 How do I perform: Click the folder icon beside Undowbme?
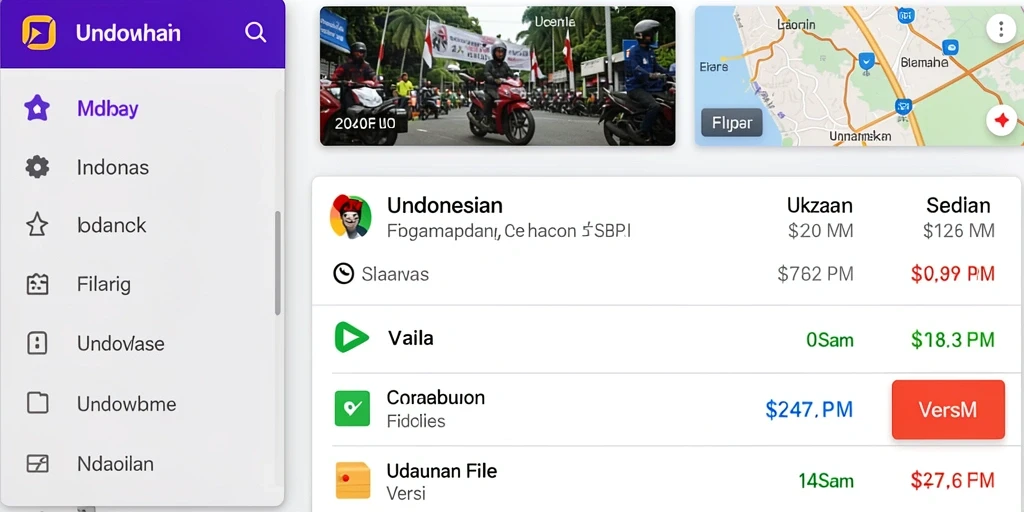(x=37, y=403)
